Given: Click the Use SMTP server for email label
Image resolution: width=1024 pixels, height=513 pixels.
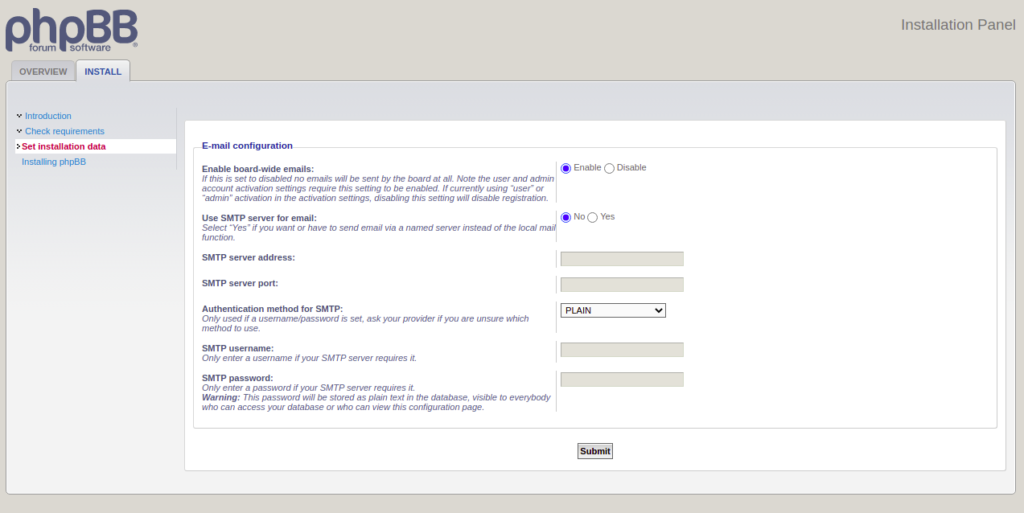Looking at the screenshot, I should click(x=259, y=218).
